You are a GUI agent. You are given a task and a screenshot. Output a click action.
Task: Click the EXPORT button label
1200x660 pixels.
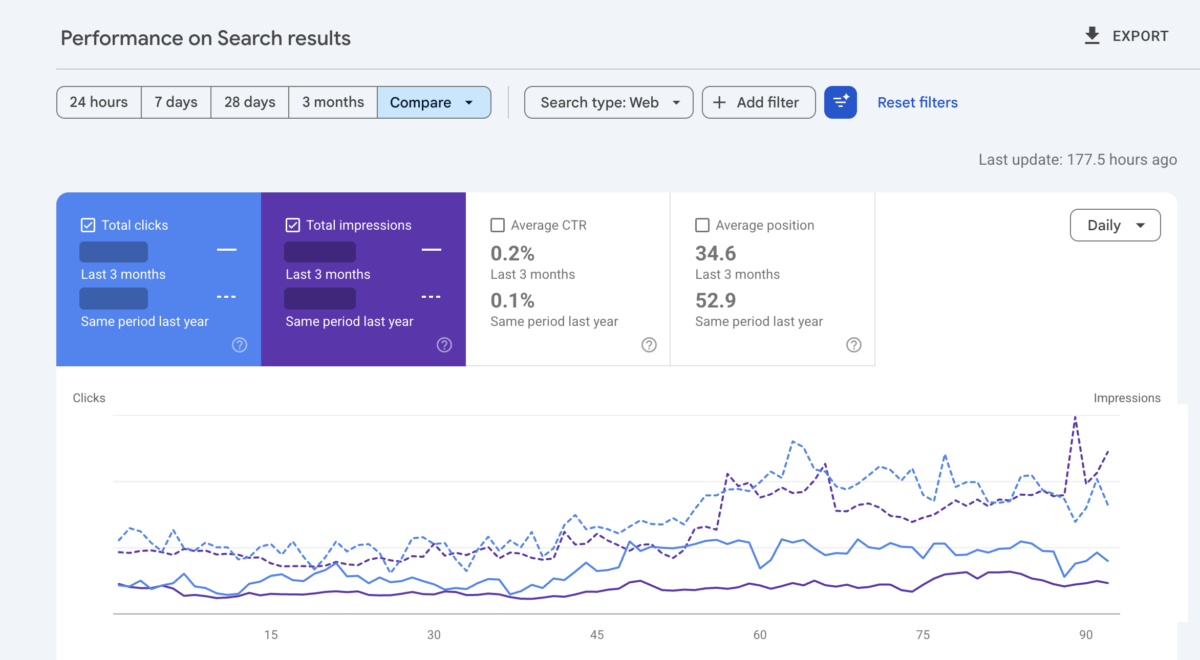pos(1140,36)
